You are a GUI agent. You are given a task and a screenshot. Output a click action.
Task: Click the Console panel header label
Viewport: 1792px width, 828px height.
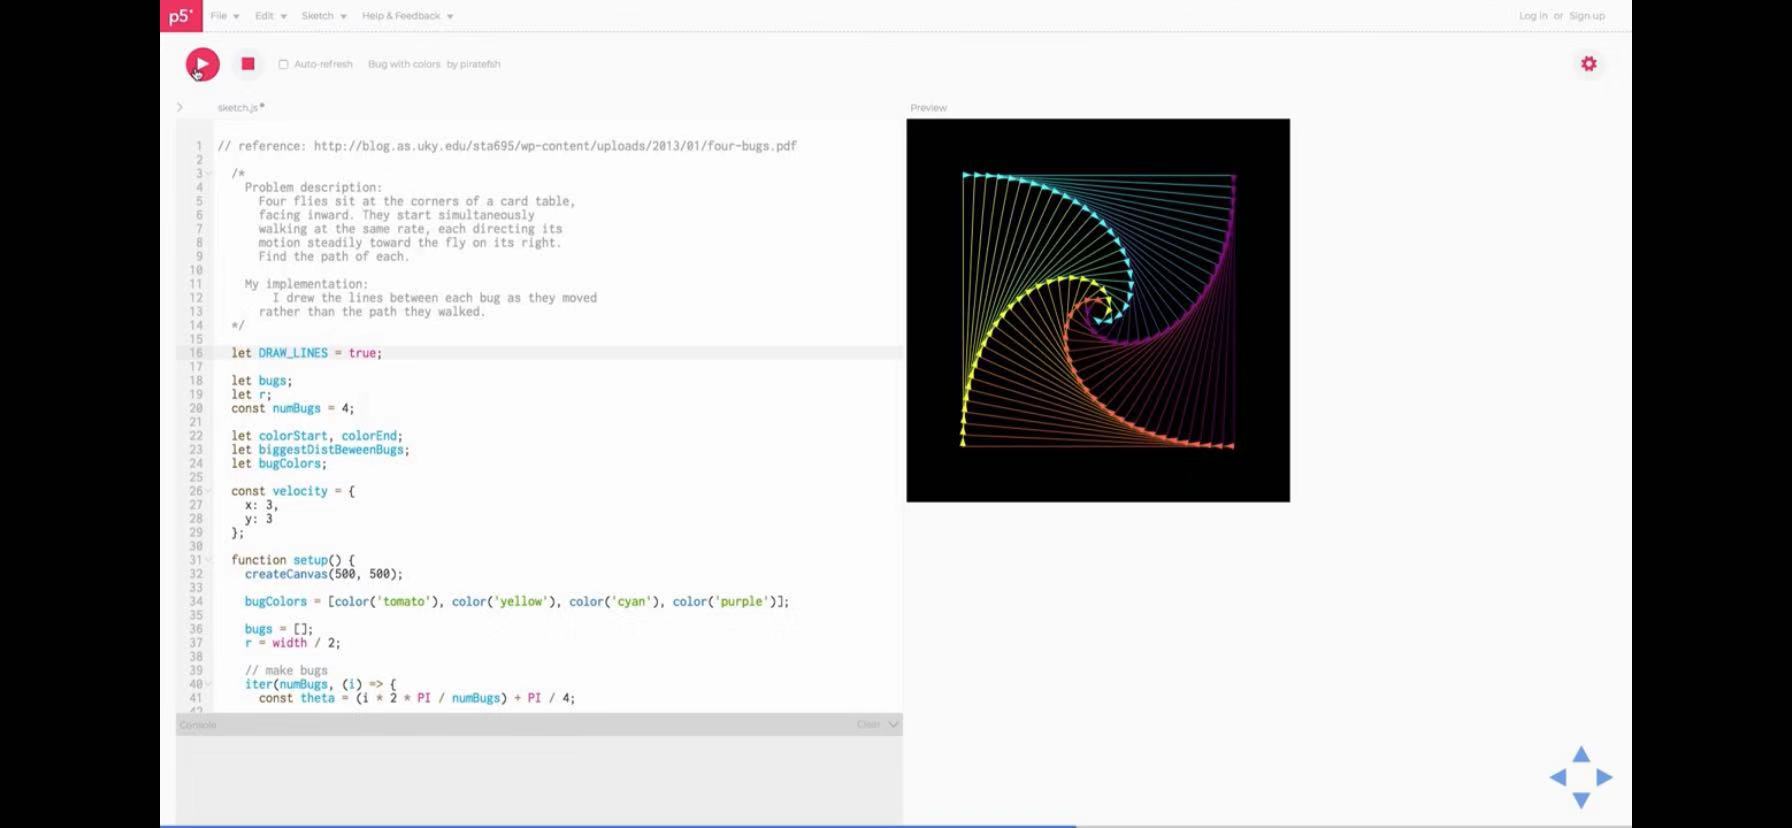pos(198,724)
